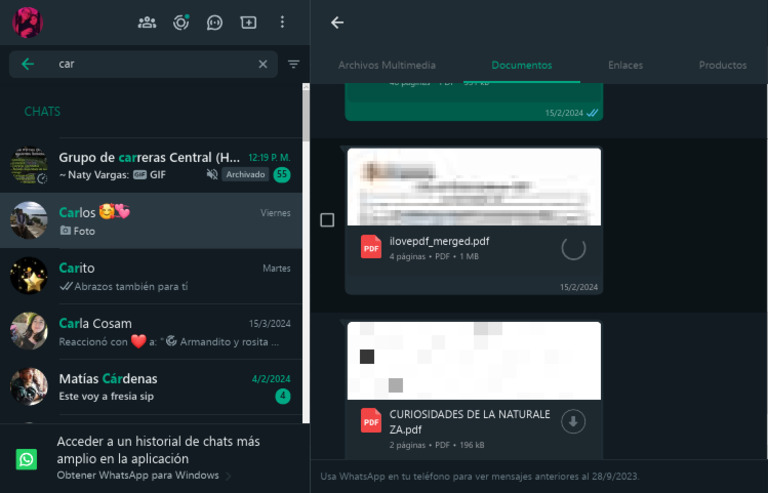Open the three-dot menu in sidebar header

(x=282, y=23)
